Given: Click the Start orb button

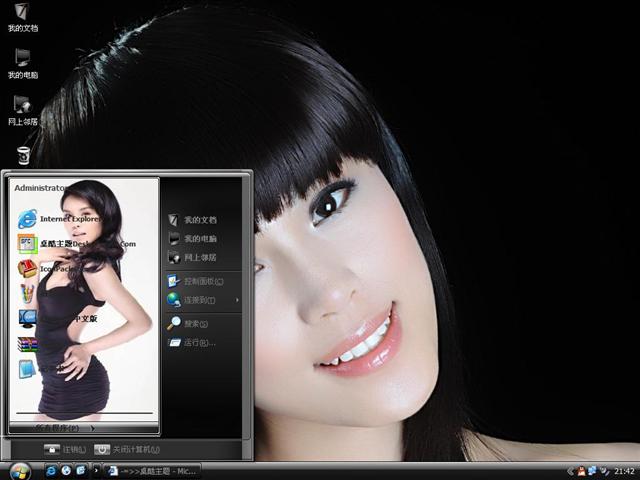Looking at the screenshot, I should point(20,472).
